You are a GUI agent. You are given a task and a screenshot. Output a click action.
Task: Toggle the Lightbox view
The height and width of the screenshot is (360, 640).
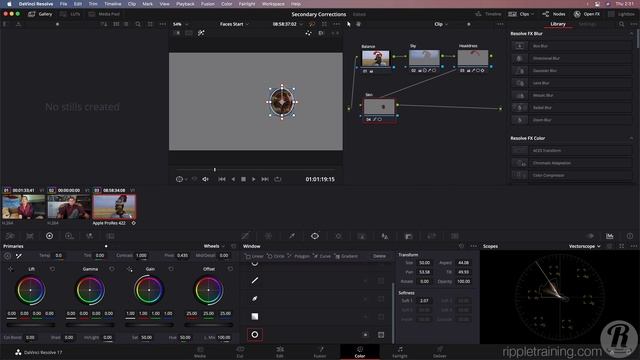coord(622,14)
